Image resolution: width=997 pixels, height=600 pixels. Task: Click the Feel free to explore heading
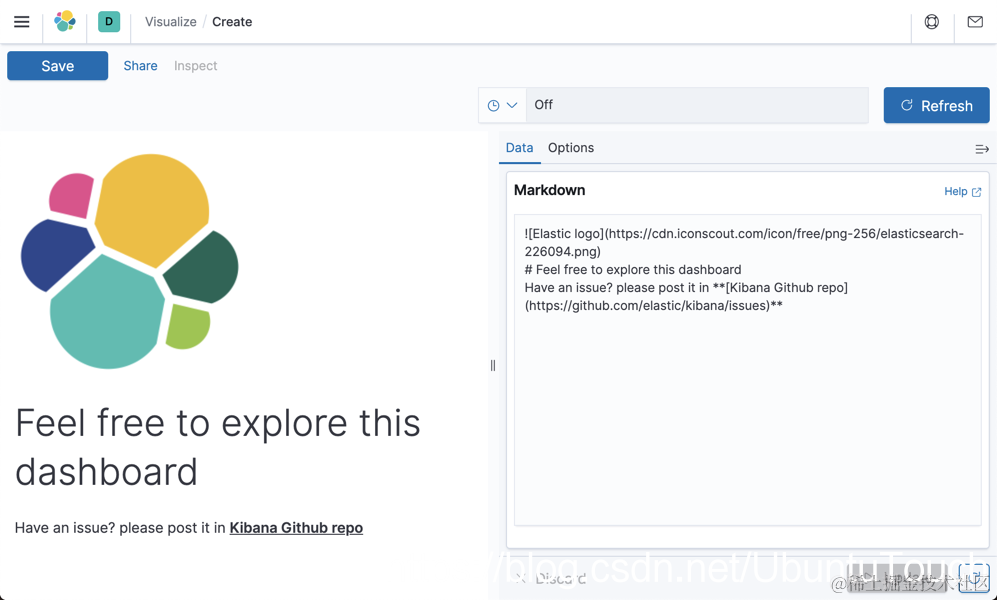tap(217, 447)
